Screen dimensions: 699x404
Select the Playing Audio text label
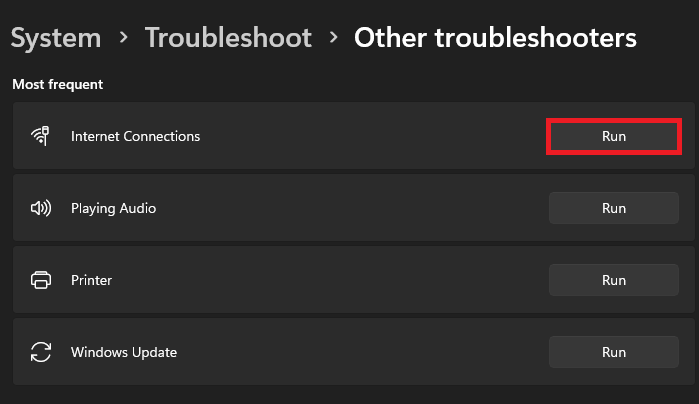pyautogui.click(x=113, y=208)
